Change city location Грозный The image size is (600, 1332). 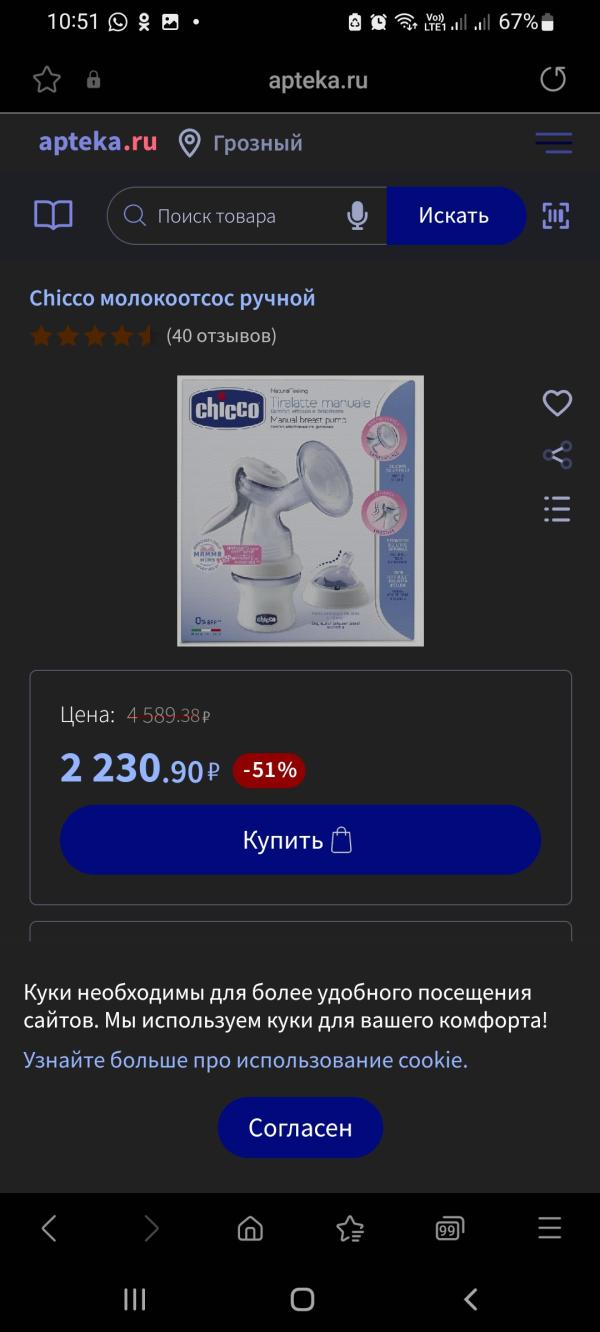point(240,143)
